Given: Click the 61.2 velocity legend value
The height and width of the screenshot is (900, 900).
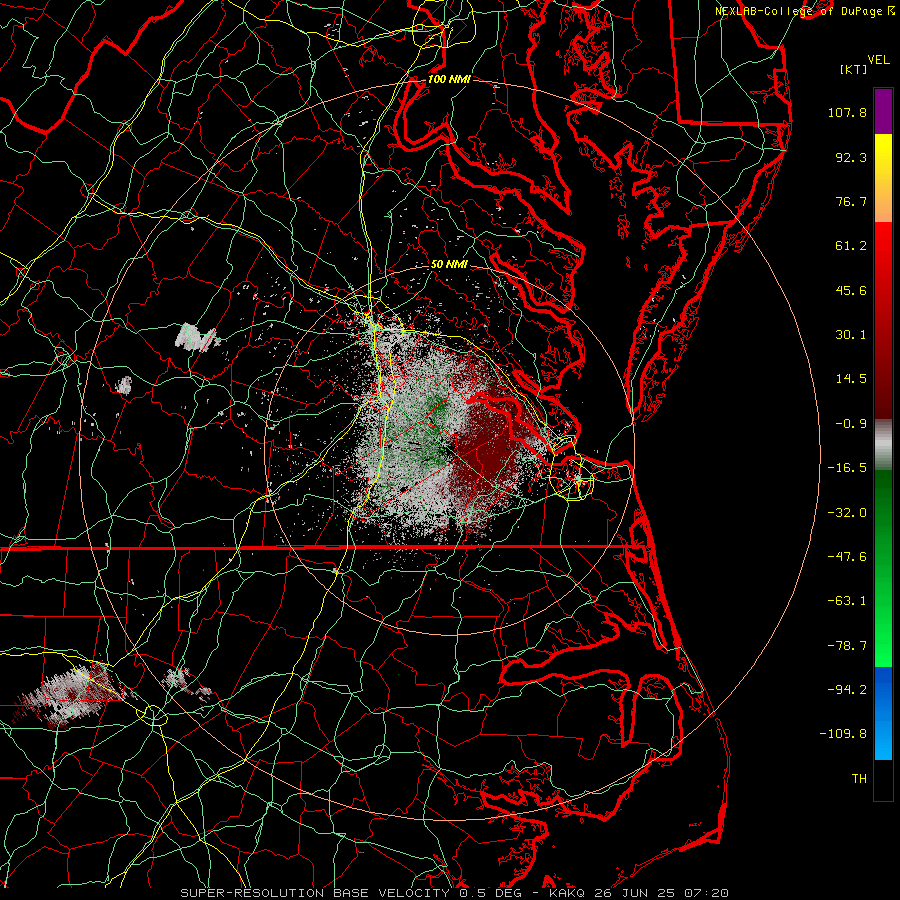Looking at the screenshot, I should (851, 246).
